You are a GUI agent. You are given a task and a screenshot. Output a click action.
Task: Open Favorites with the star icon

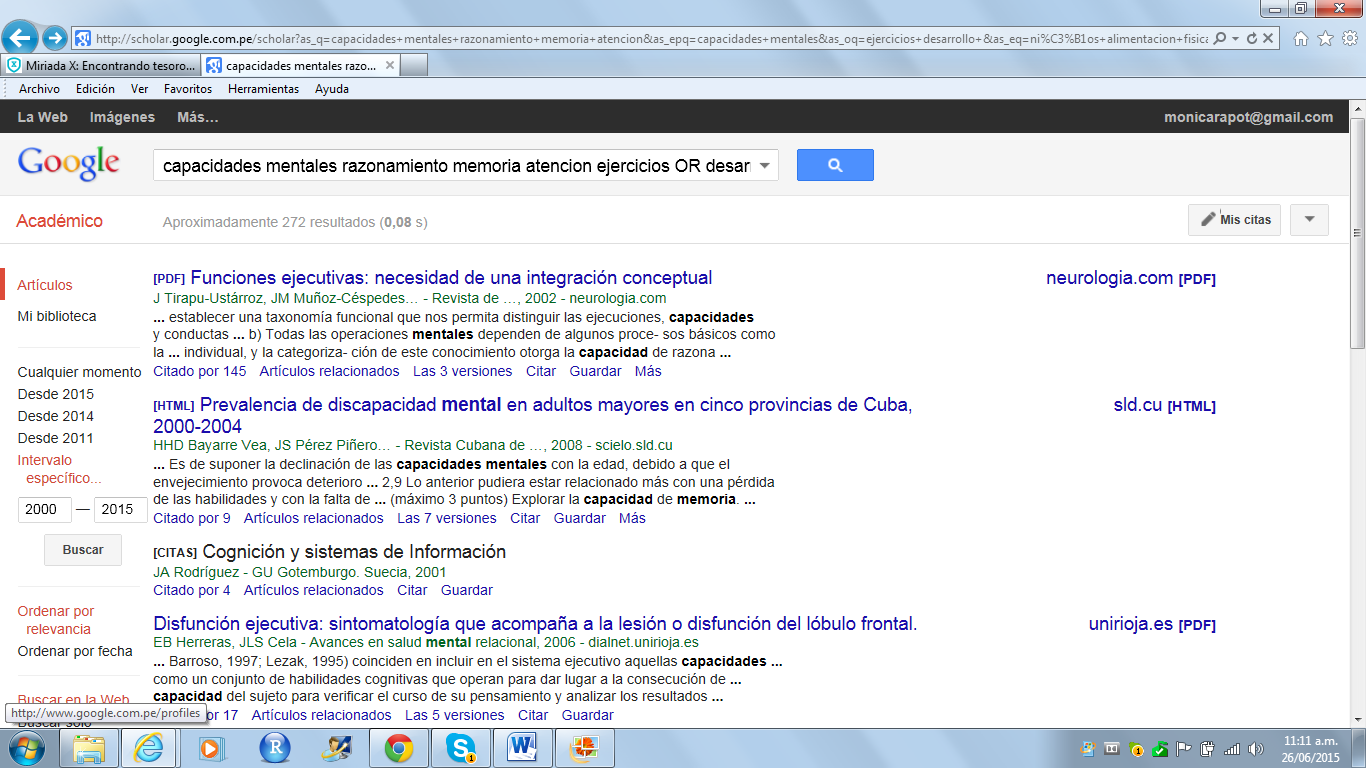pos(1325,38)
